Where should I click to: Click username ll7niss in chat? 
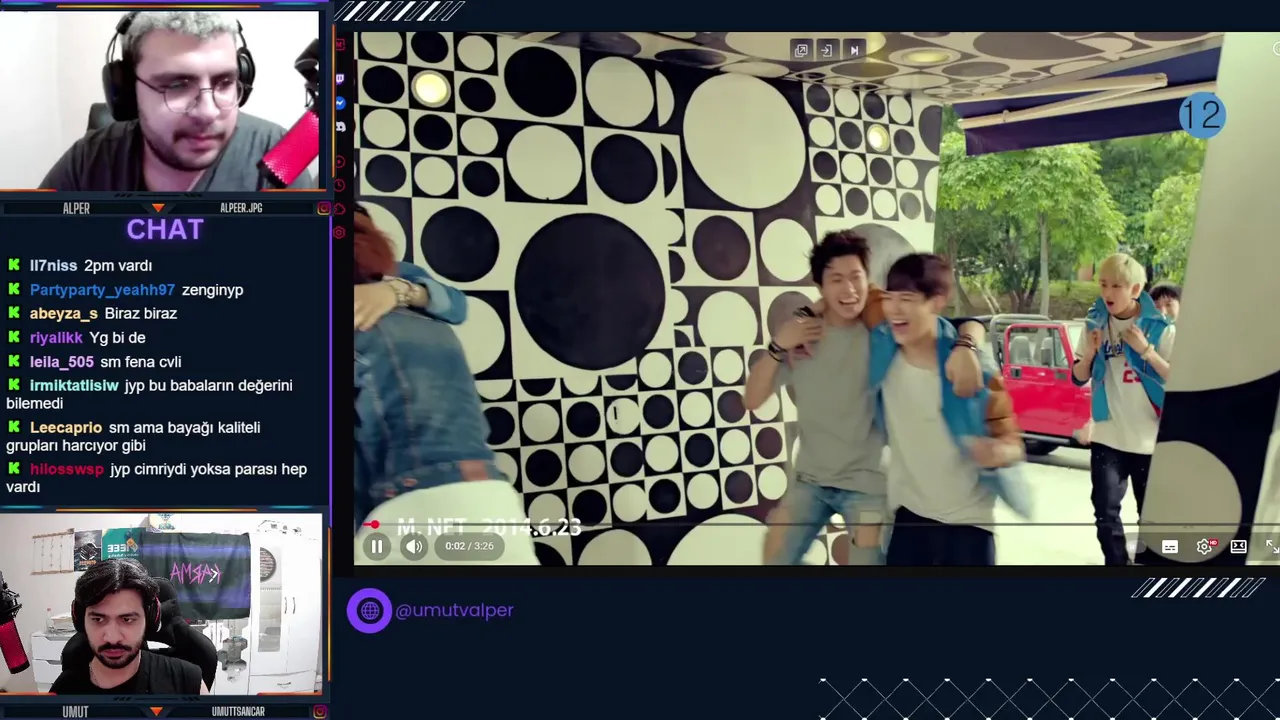pos(53,265)
